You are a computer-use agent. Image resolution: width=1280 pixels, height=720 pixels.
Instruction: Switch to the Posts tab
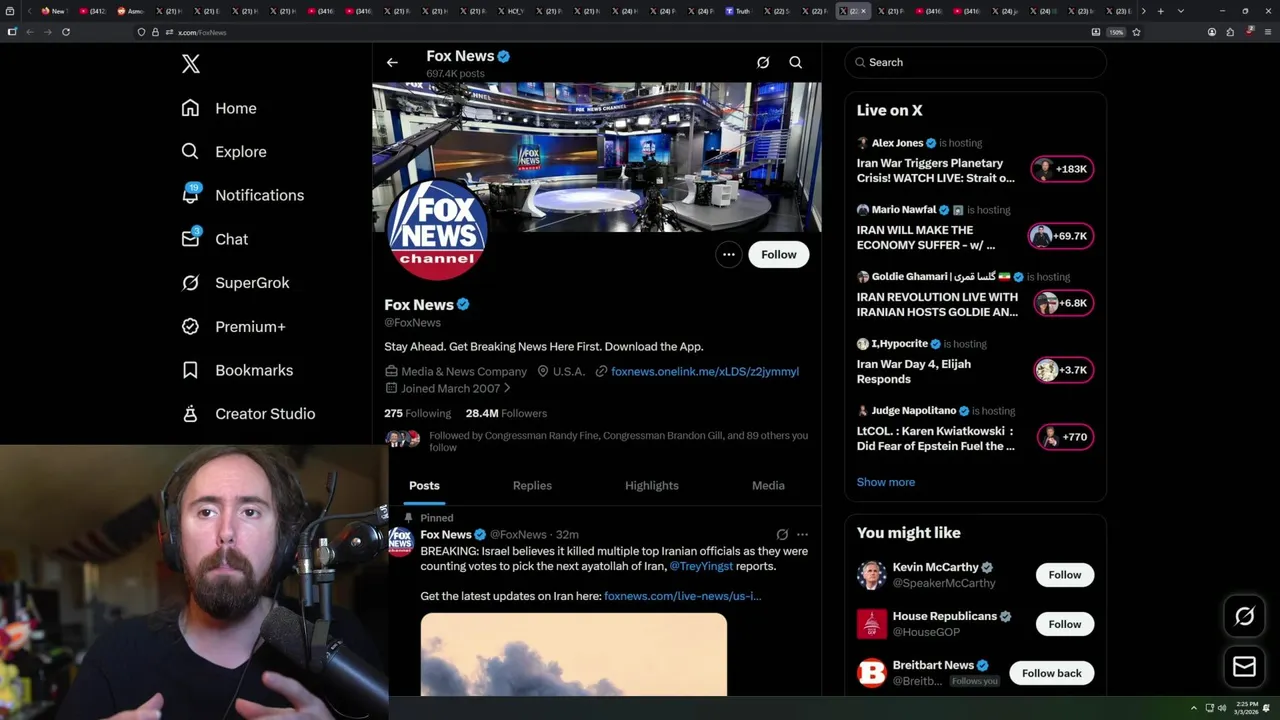(x=424, y=485)
